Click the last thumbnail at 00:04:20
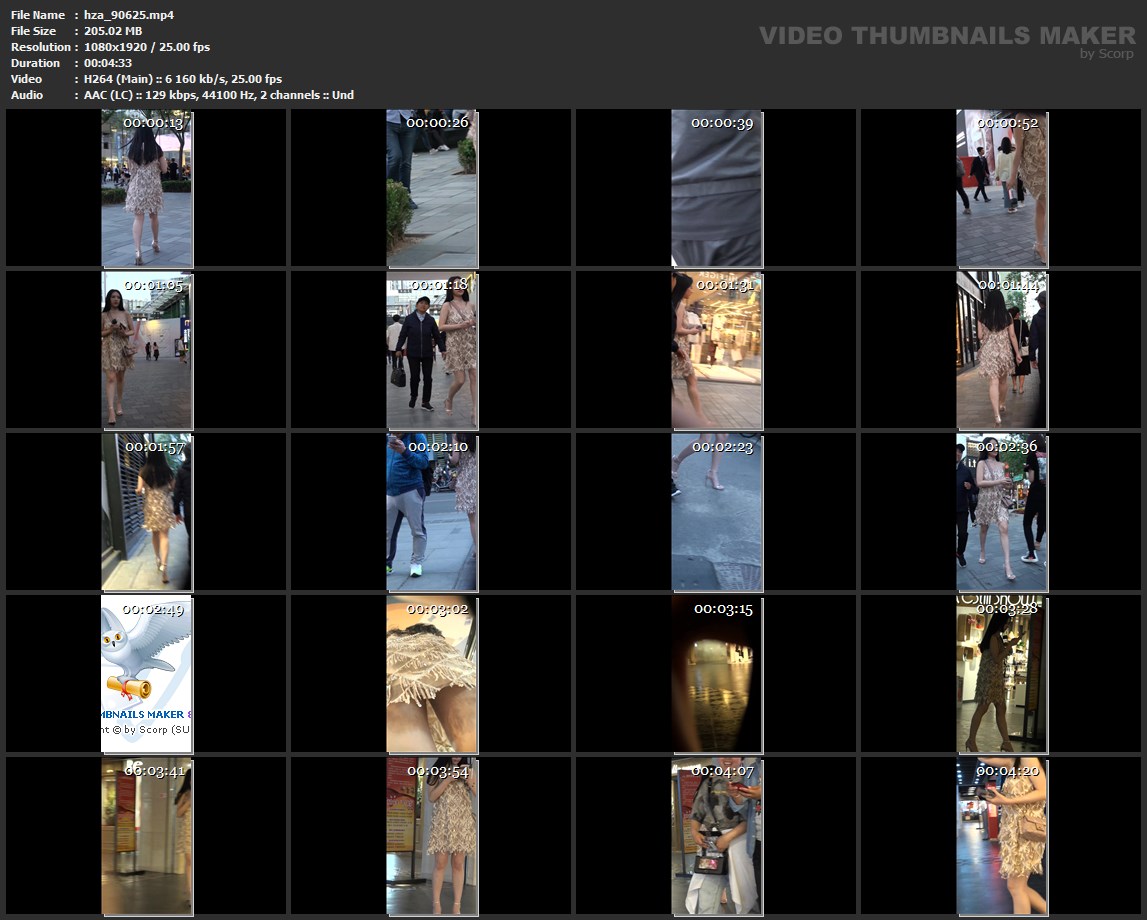The image size is (1147, 920). tap(1002, 836)
